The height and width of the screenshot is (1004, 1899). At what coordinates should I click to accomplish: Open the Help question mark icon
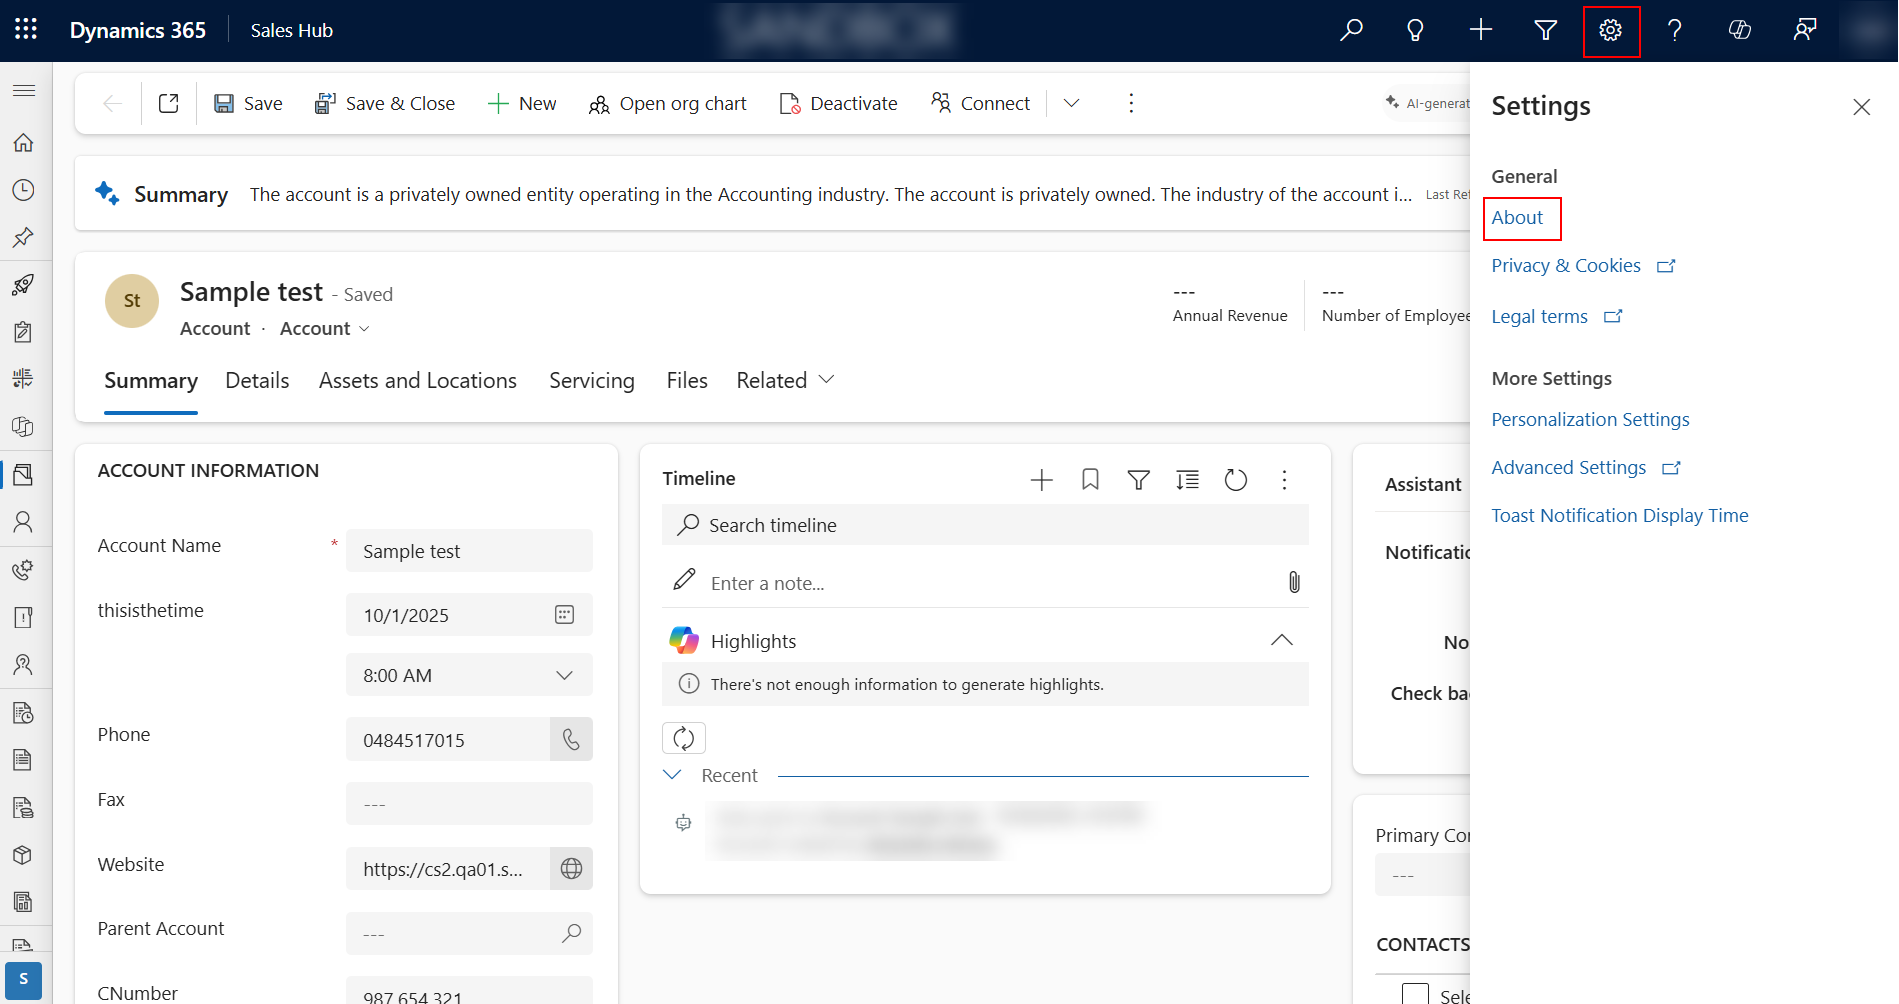(1675, 30)
